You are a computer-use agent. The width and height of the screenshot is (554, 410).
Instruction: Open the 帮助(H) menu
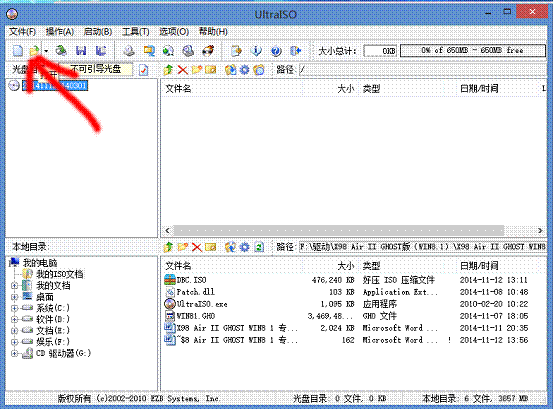213,32
